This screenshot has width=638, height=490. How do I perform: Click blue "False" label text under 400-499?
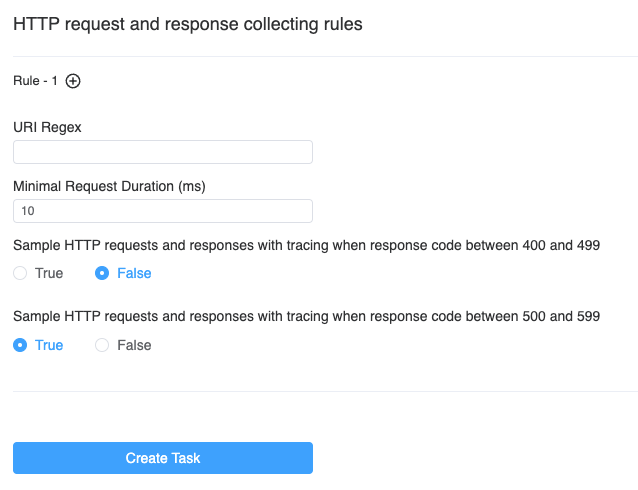134,273
